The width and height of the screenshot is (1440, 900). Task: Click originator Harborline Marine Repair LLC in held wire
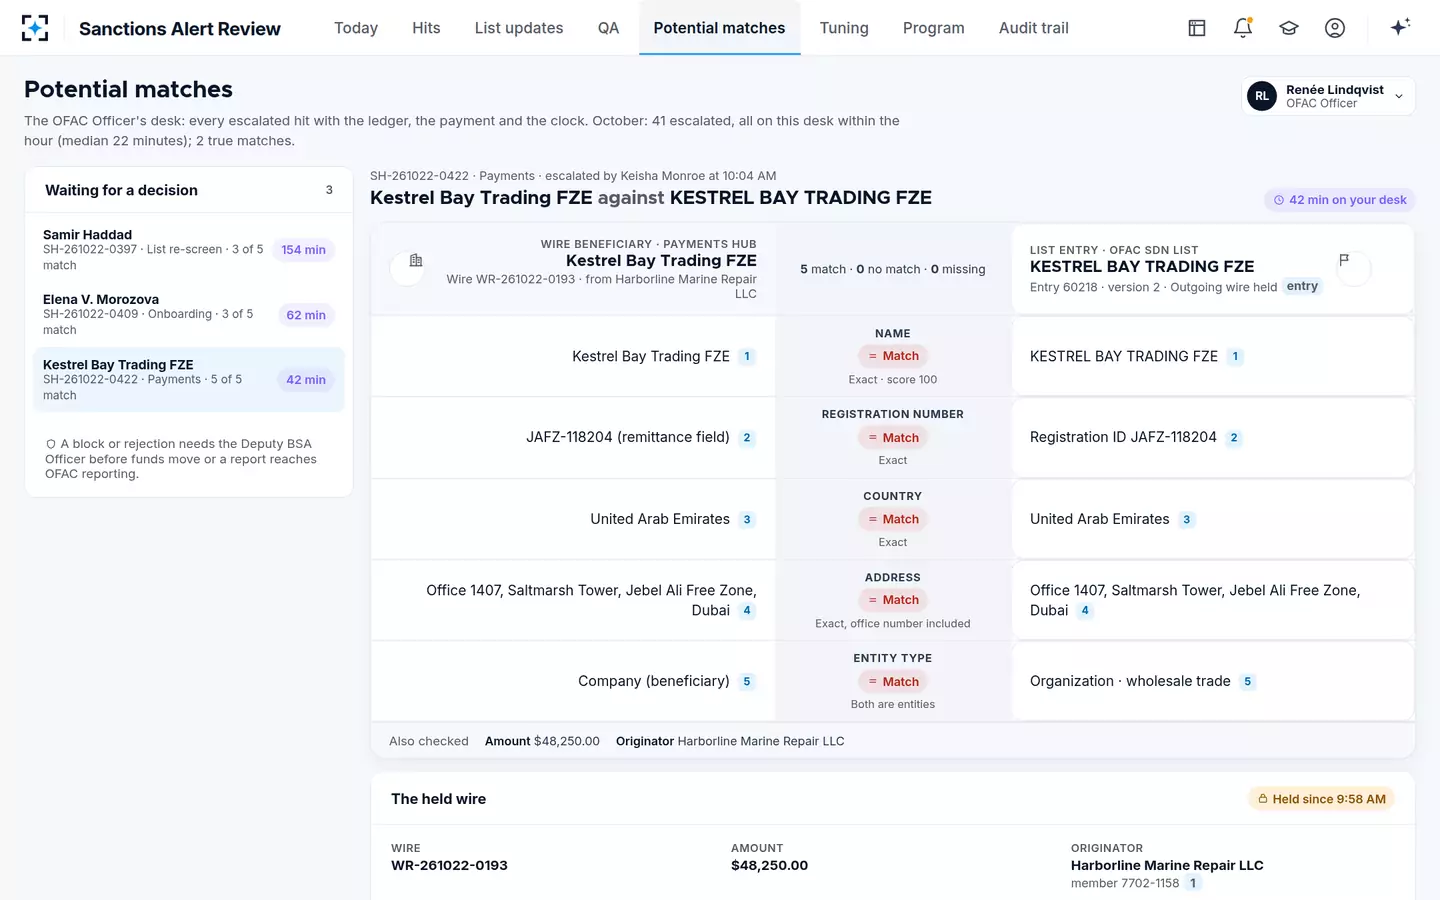click(x=1167, y=866)
